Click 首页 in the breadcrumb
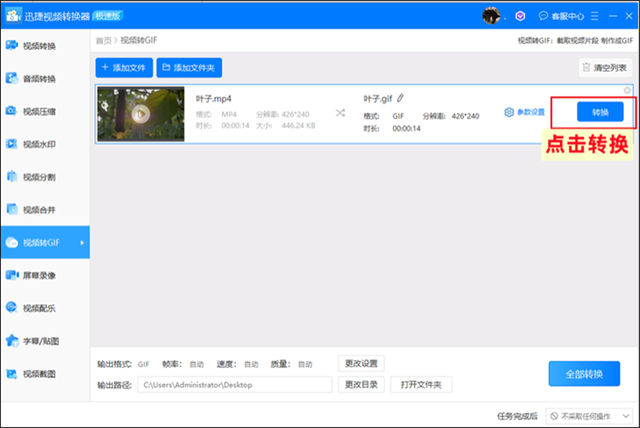The width and height of the screenshot is (640, 428). pyautogui.click(x=103, y=40)
